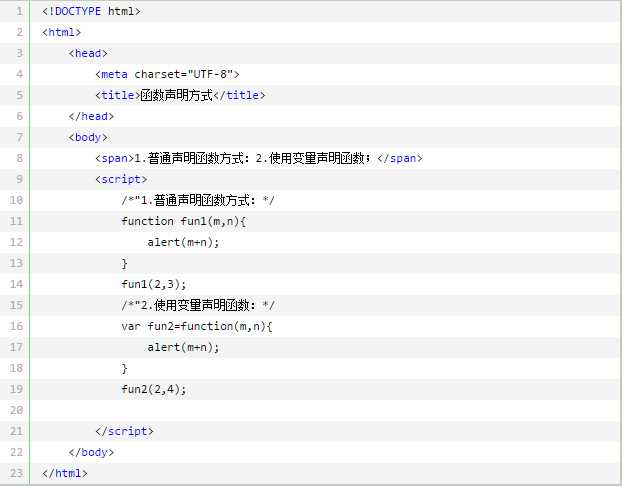Select the opening <html> tag on line 2
This screenshot has width=622, height=486.
[61, 32]
